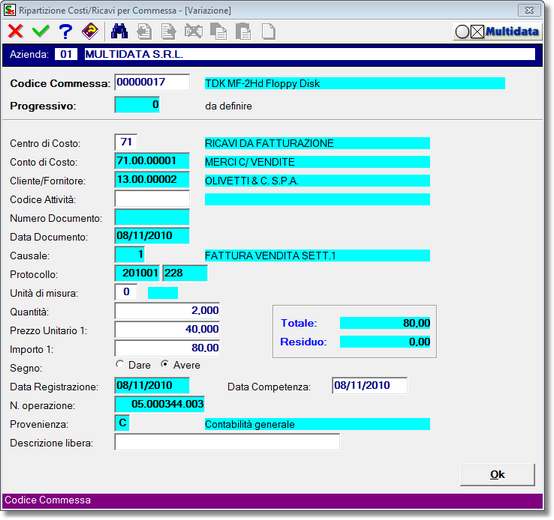Click the text Contabilità generale
The height and width of the screenshot is (520, 554).
(250, 424)
